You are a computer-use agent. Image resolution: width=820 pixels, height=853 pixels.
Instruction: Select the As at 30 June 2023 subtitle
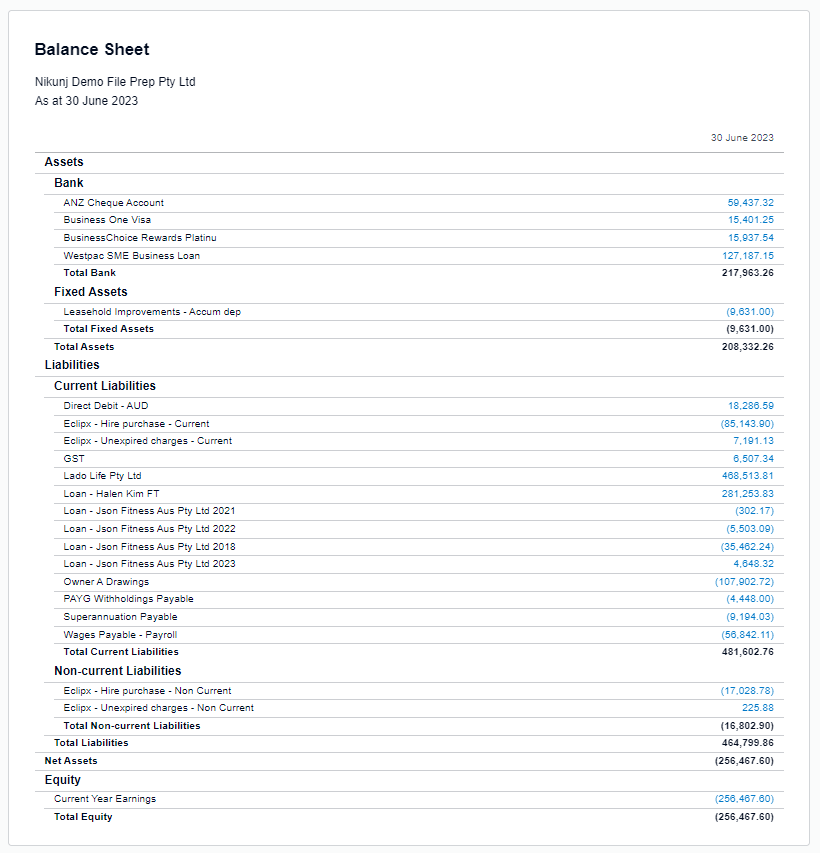coord(87,101)
